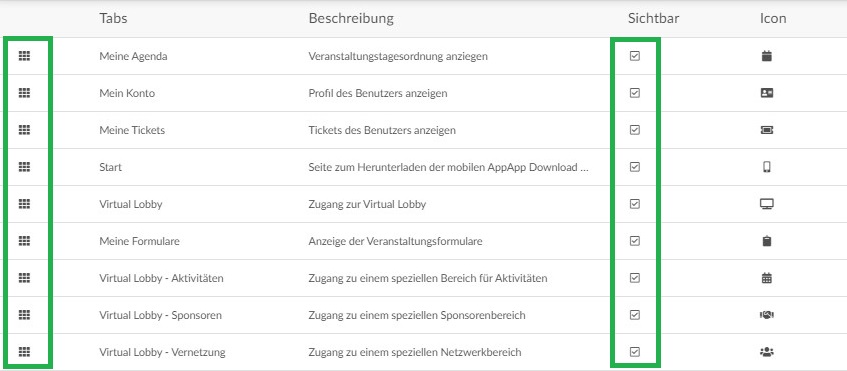Uncheck Sichtbar for Meine Agenda
Screen dimensions: 847x371
point(635,56)
